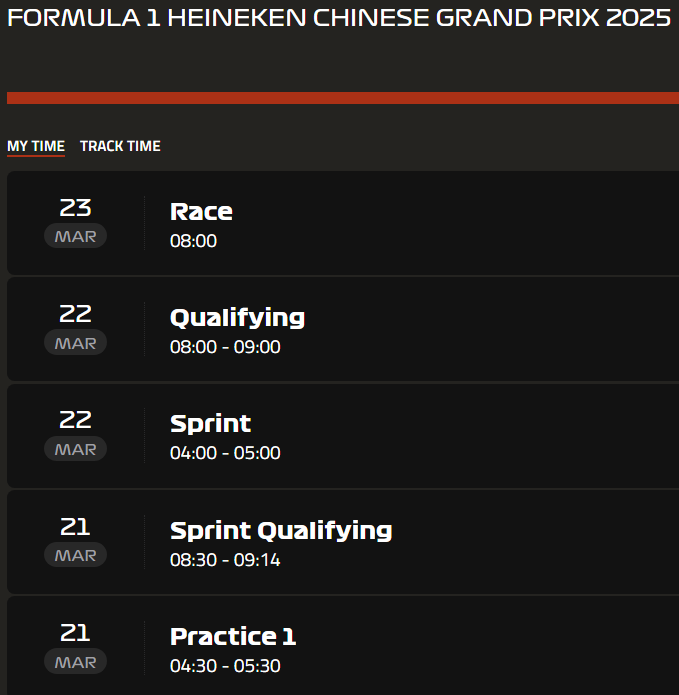Click the red divider bar under the title

[343, 98]
